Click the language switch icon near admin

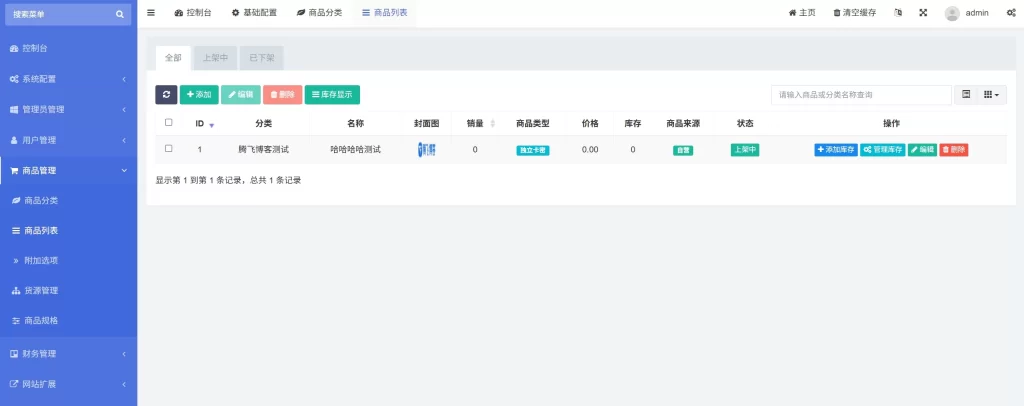[x=898, y=12]
